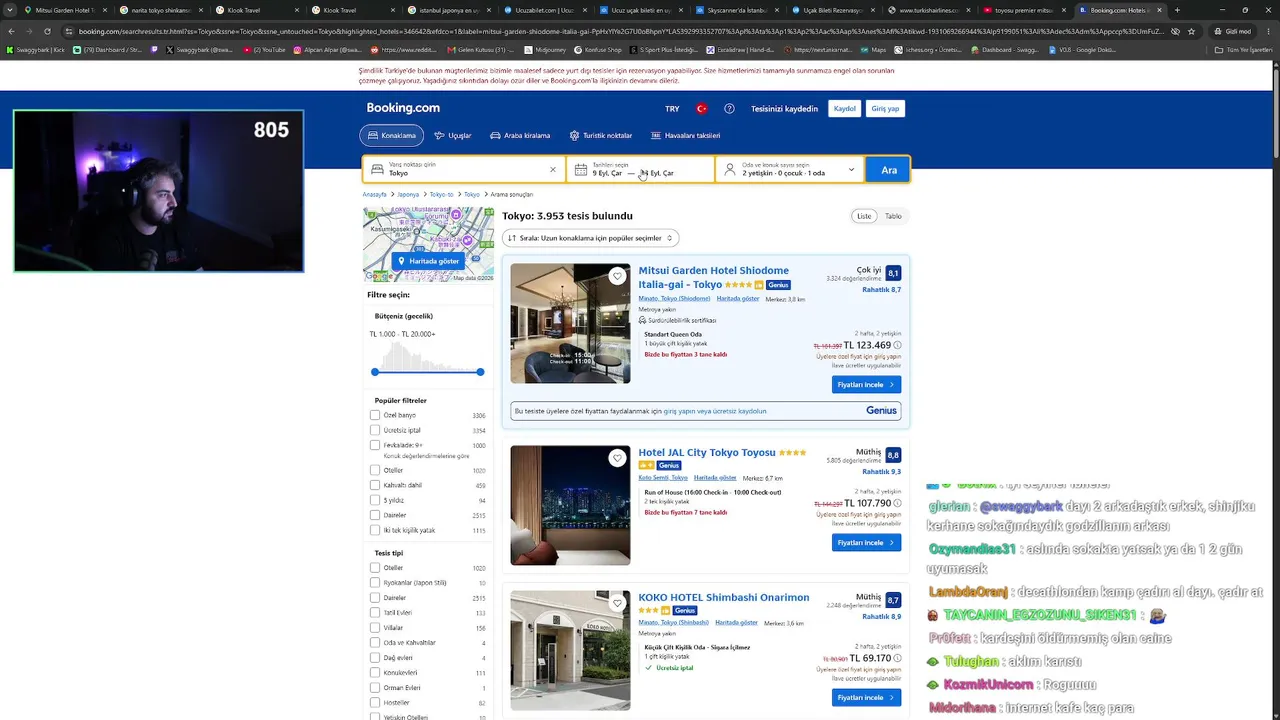Click the Tesisinizi kaydedin link
This screenshot has width=1280, height=720.
785,109
